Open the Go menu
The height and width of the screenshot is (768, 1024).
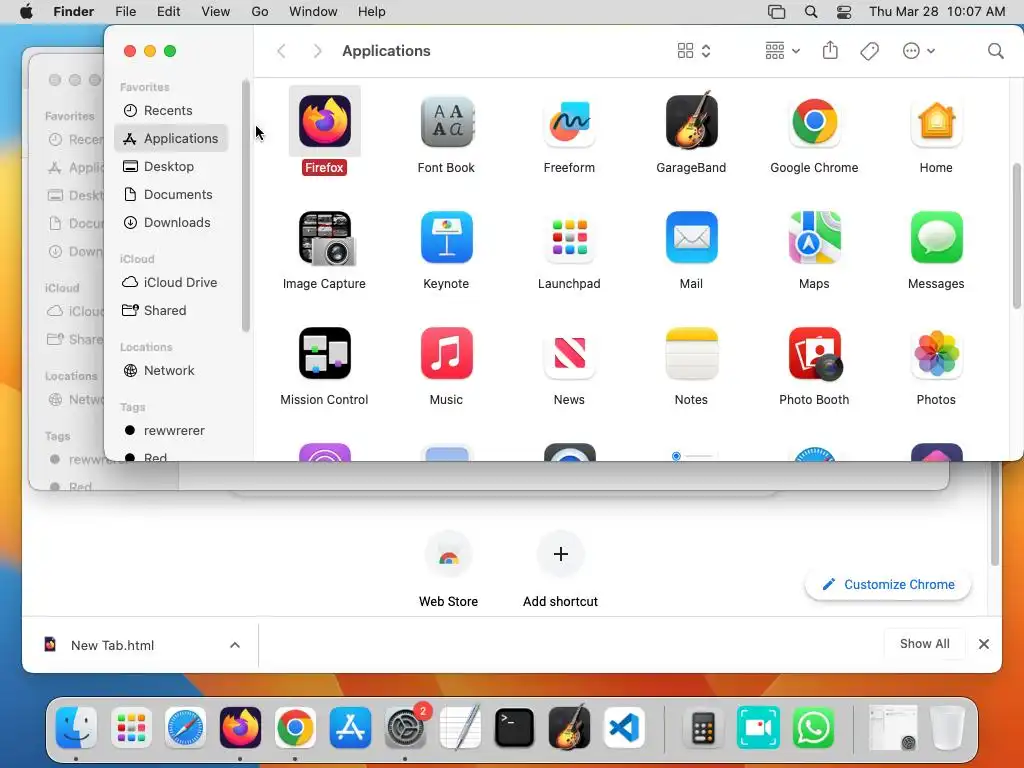click(260, 12)
